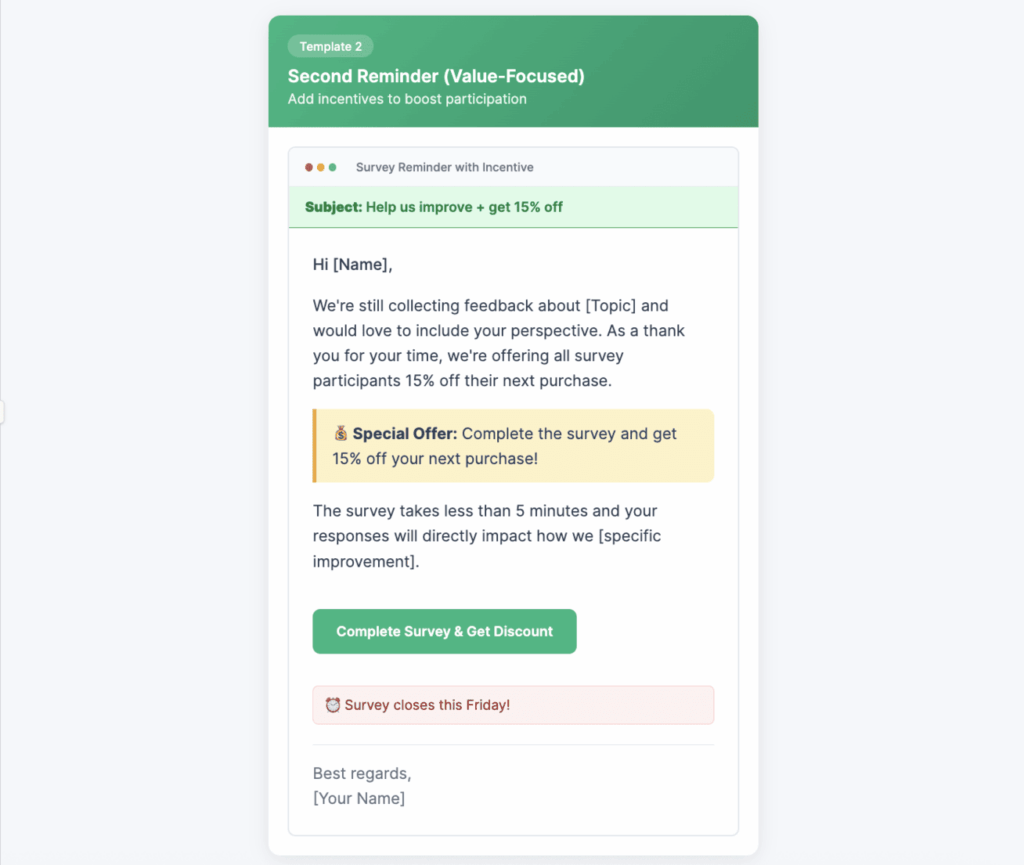Click the Best regards sign-off
Screen dimensions: 1024x865
(x=362, y=773)
